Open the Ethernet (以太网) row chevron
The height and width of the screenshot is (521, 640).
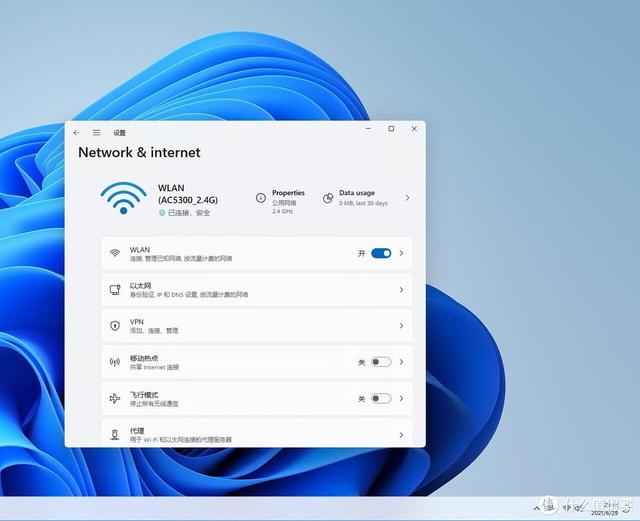[402, 289]
